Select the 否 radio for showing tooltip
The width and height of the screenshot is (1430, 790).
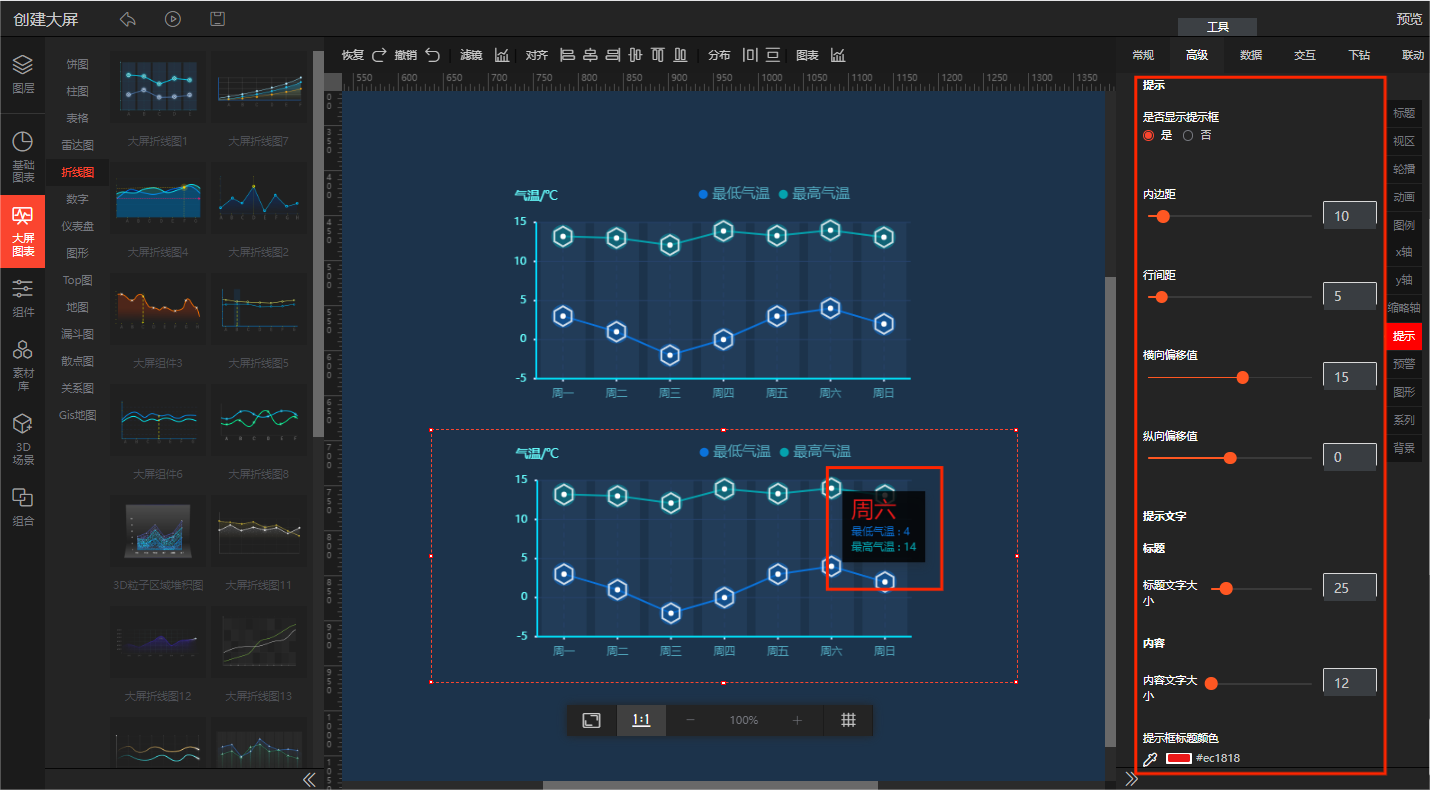point(1188,135)
